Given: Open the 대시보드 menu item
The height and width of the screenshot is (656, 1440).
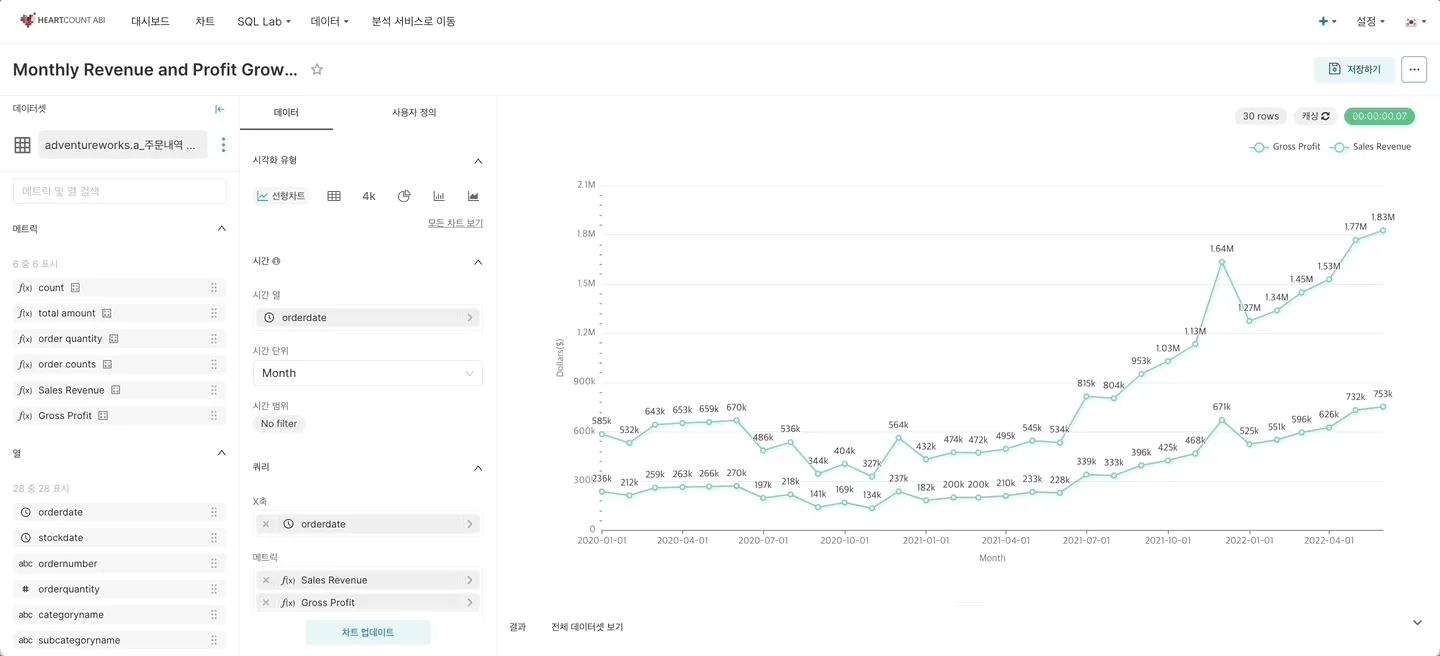Looking at the screenshot, I should coord(150,21).
